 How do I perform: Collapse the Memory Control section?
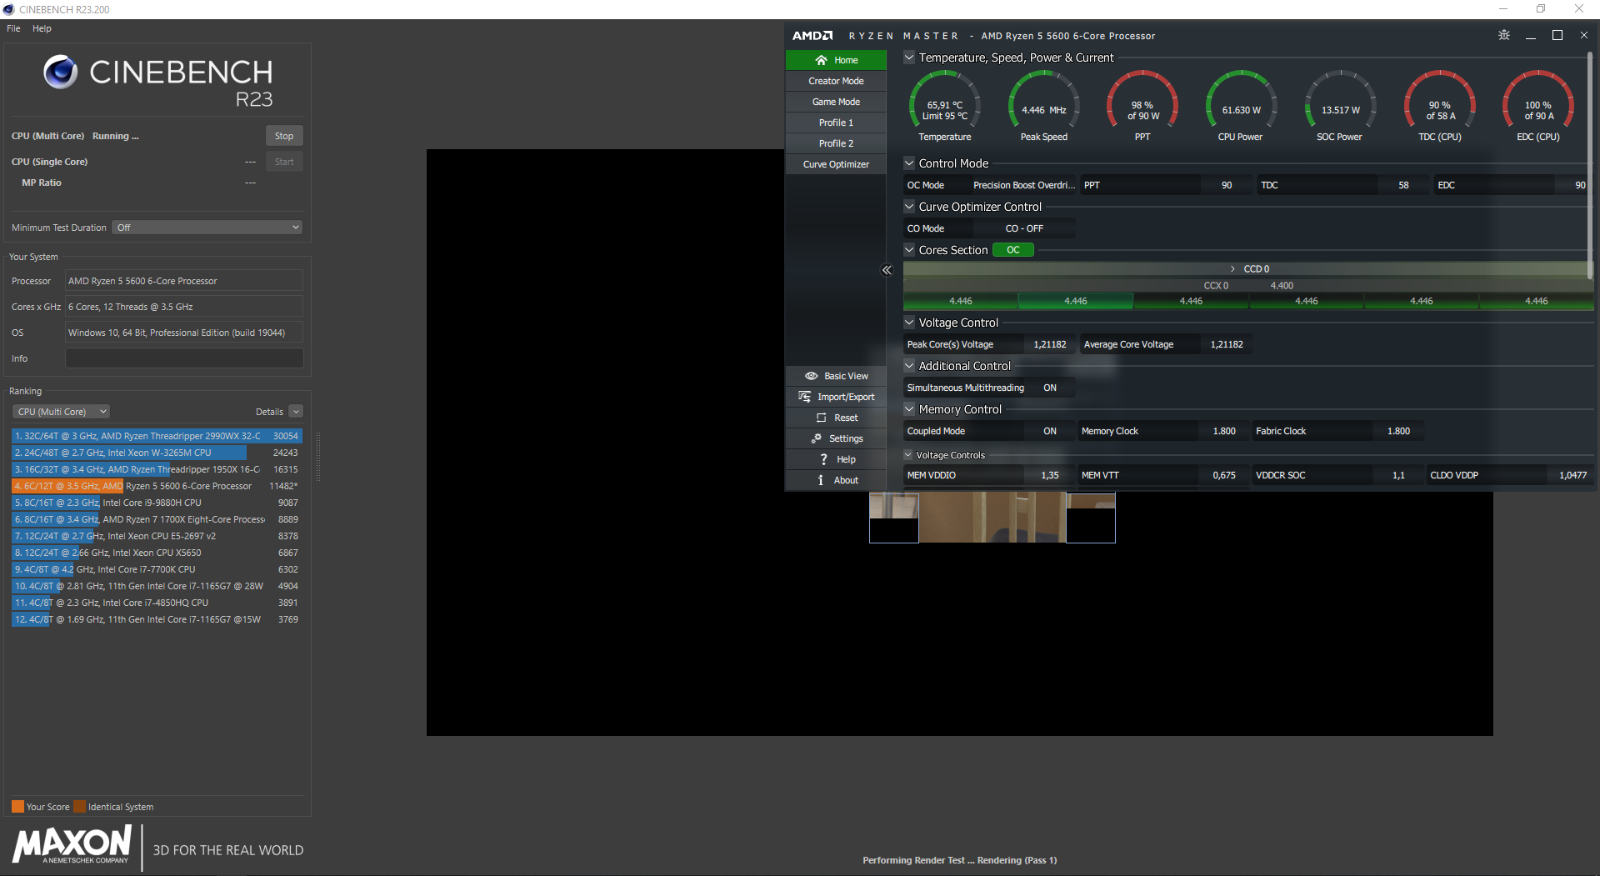pyautogui.click(x=909, y=409)
